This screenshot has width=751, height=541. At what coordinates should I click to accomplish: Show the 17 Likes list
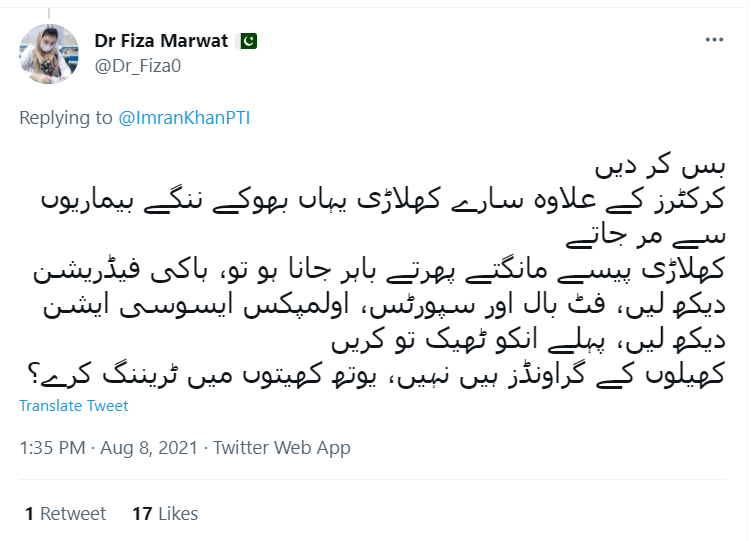(x=165, y=514)
